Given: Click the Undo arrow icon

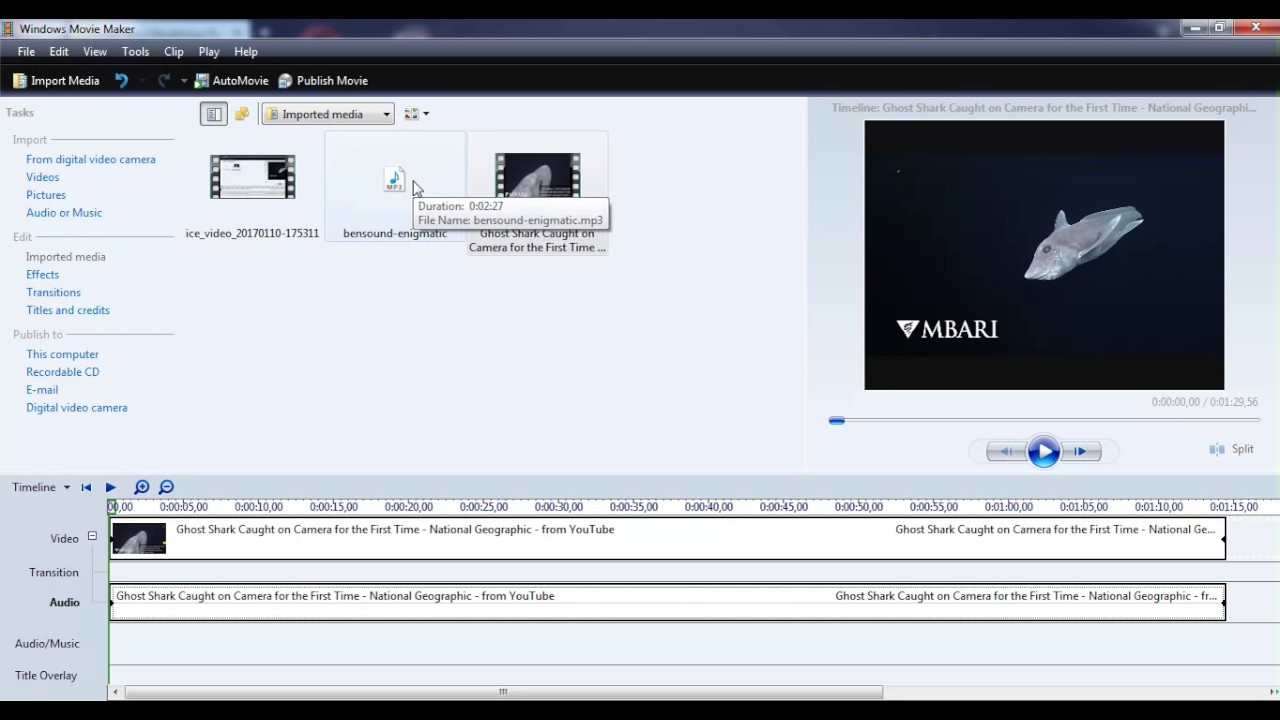Looking at the screenshot, I should [122, 81].
